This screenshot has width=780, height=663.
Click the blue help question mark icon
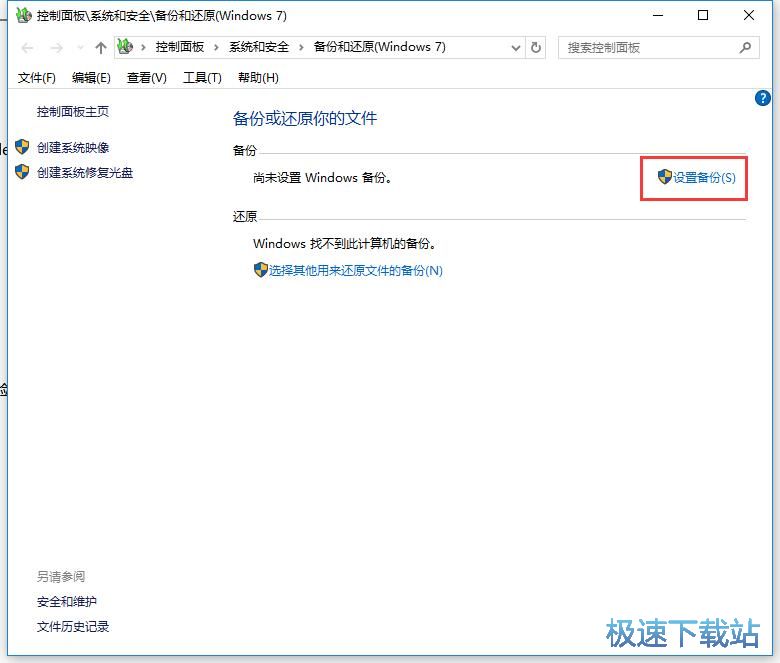pyautogui.click(x=762, y=98)
